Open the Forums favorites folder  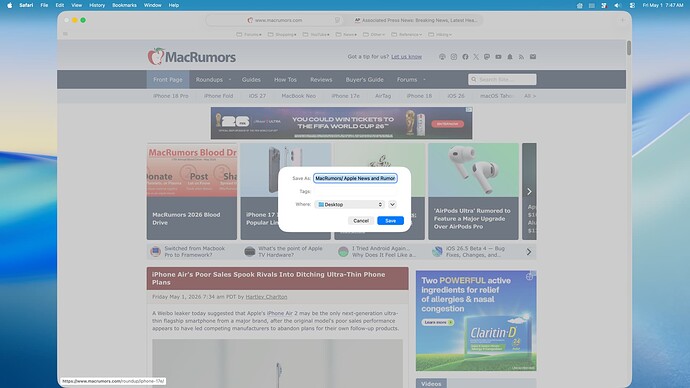(249, 34)
